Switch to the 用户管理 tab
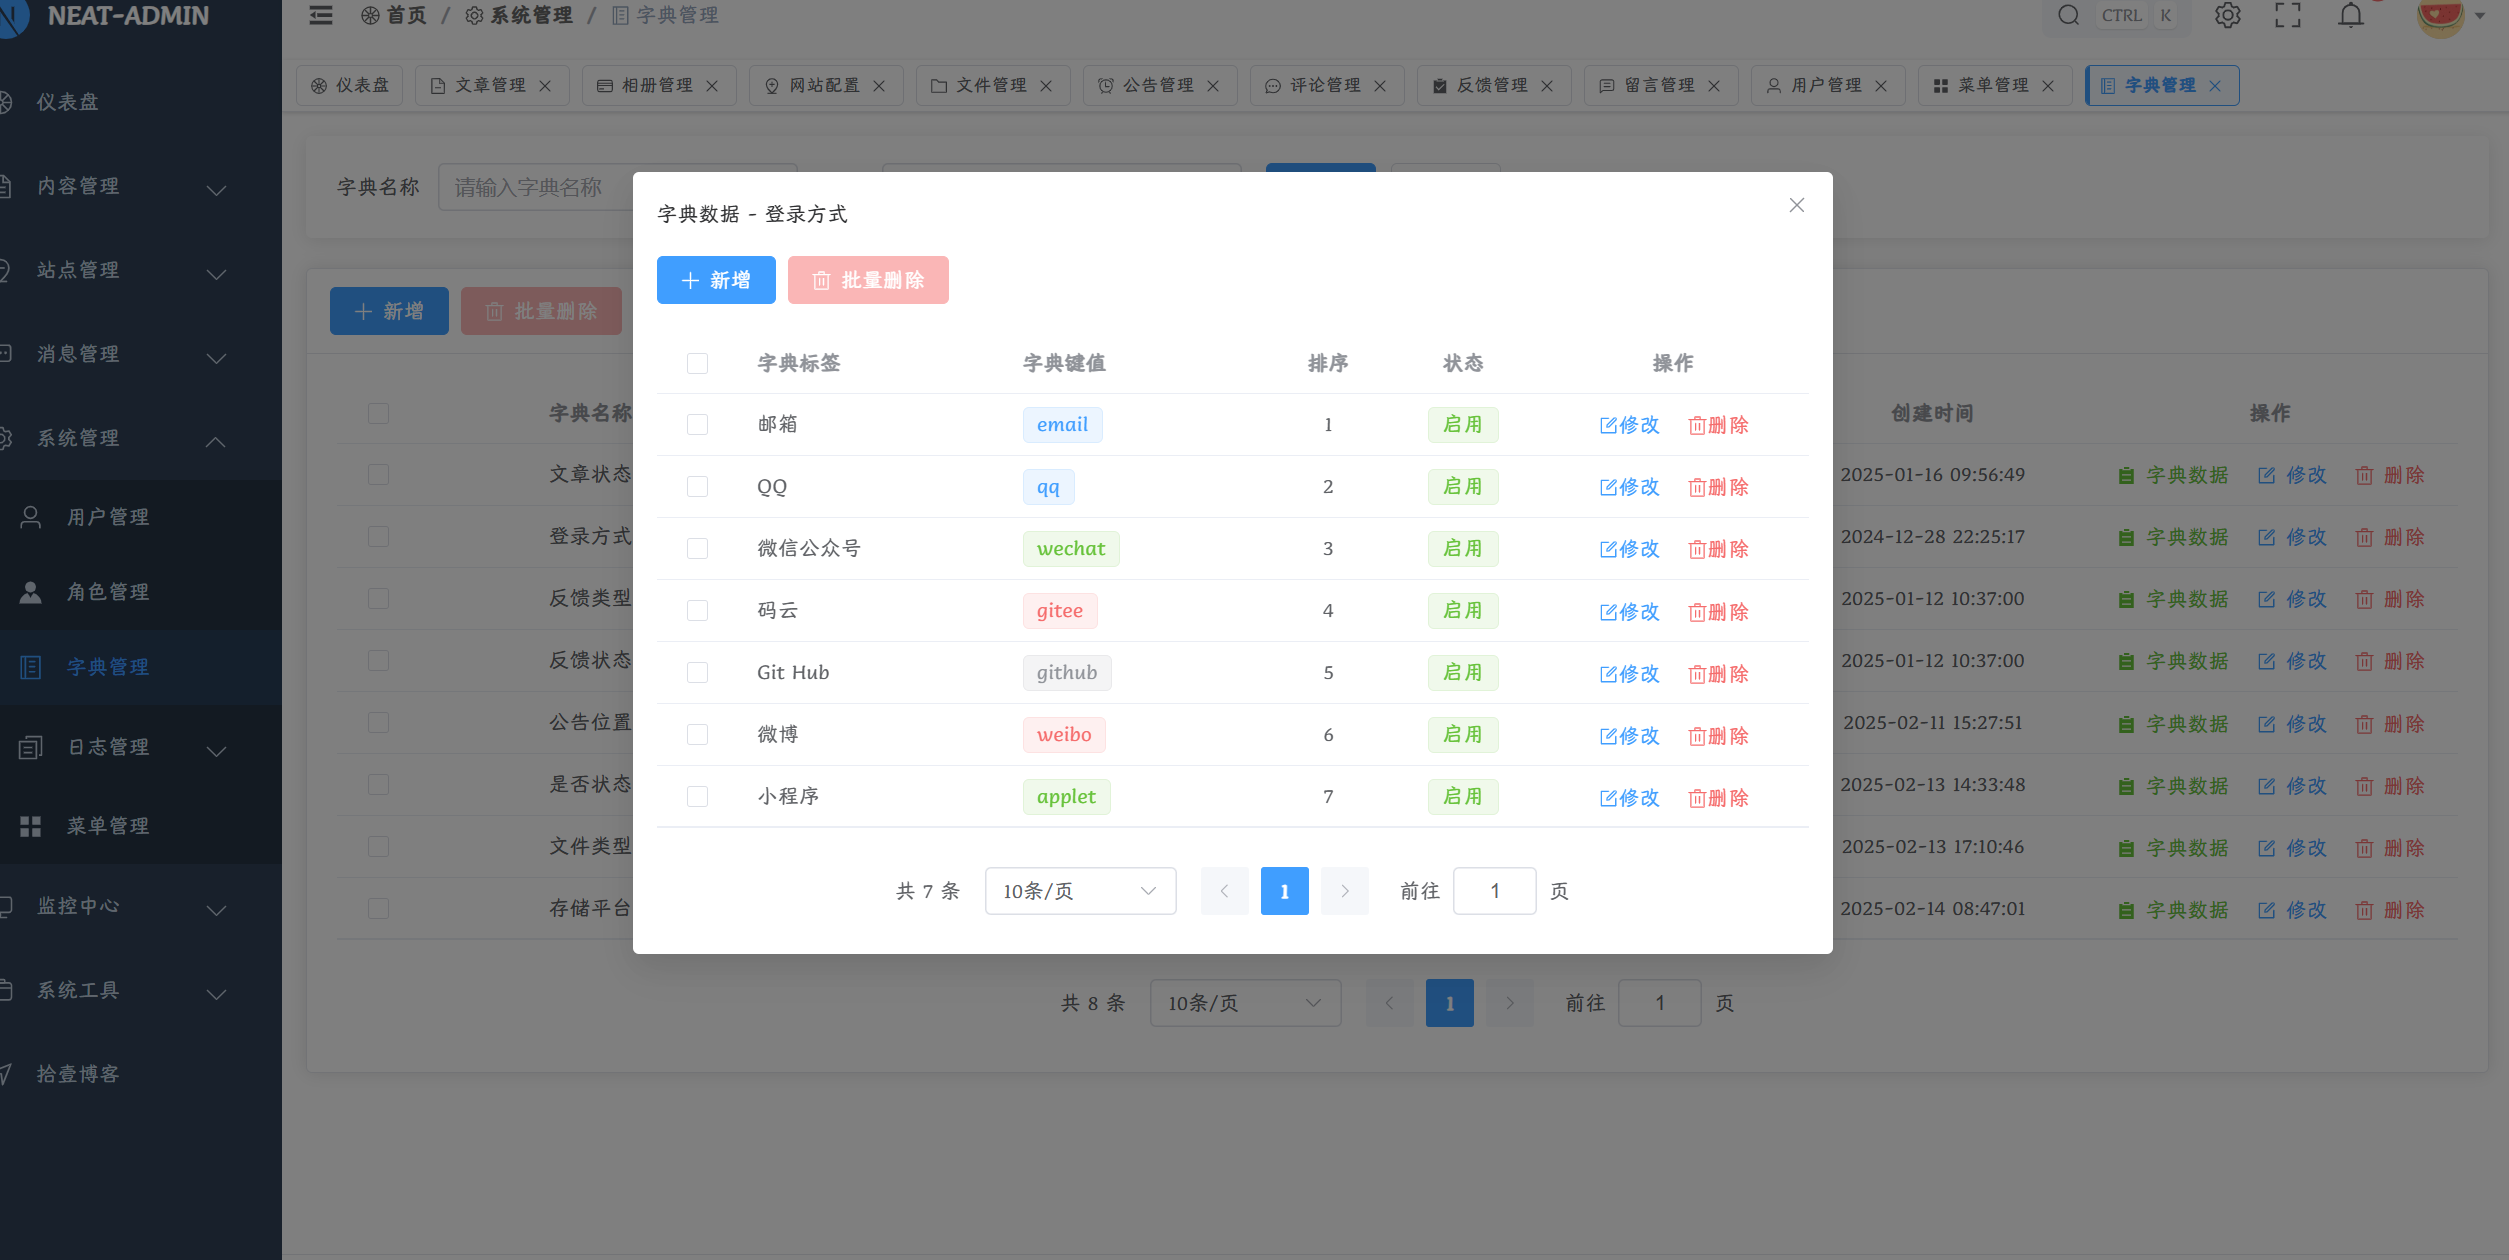This screenshot has height=1260, width=2509. coord(1824,86)
